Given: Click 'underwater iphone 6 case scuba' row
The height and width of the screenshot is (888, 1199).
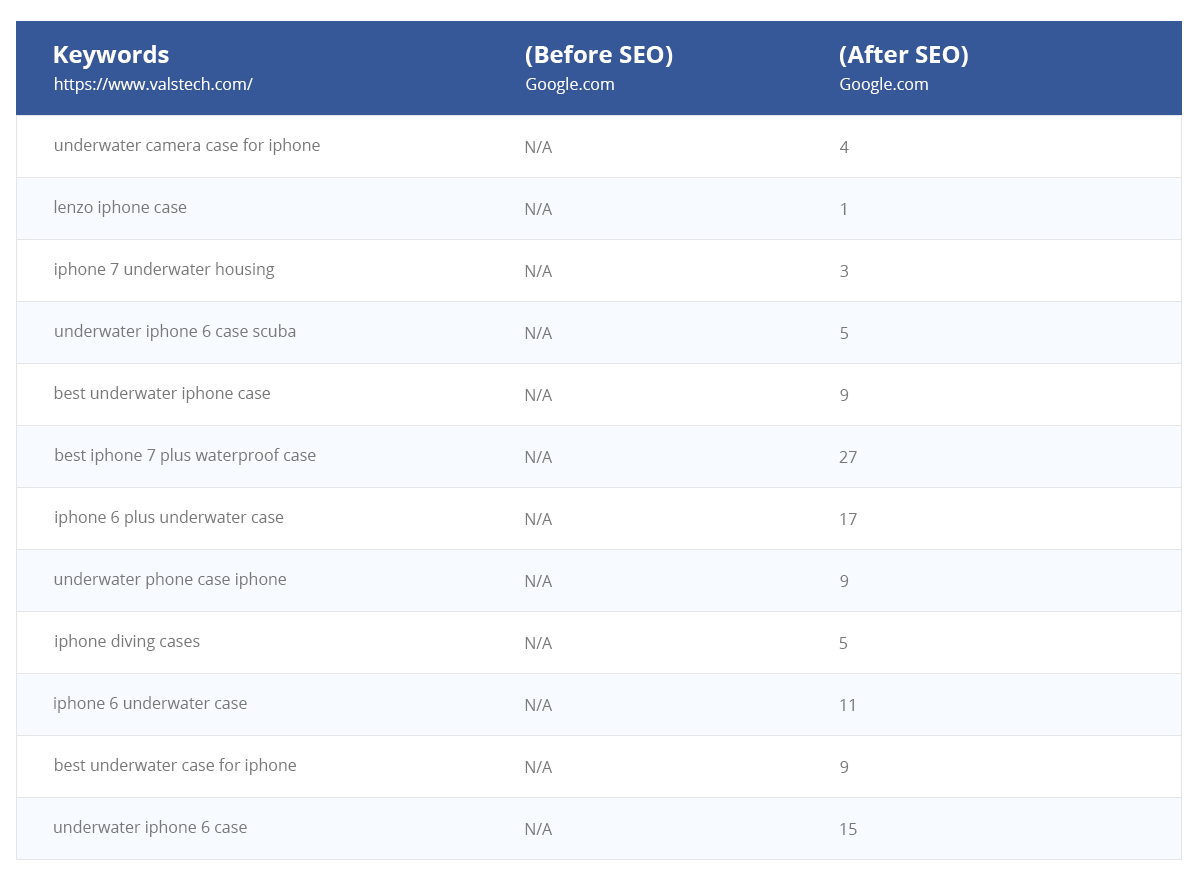Looking at the screenshot, I should 175,332.
